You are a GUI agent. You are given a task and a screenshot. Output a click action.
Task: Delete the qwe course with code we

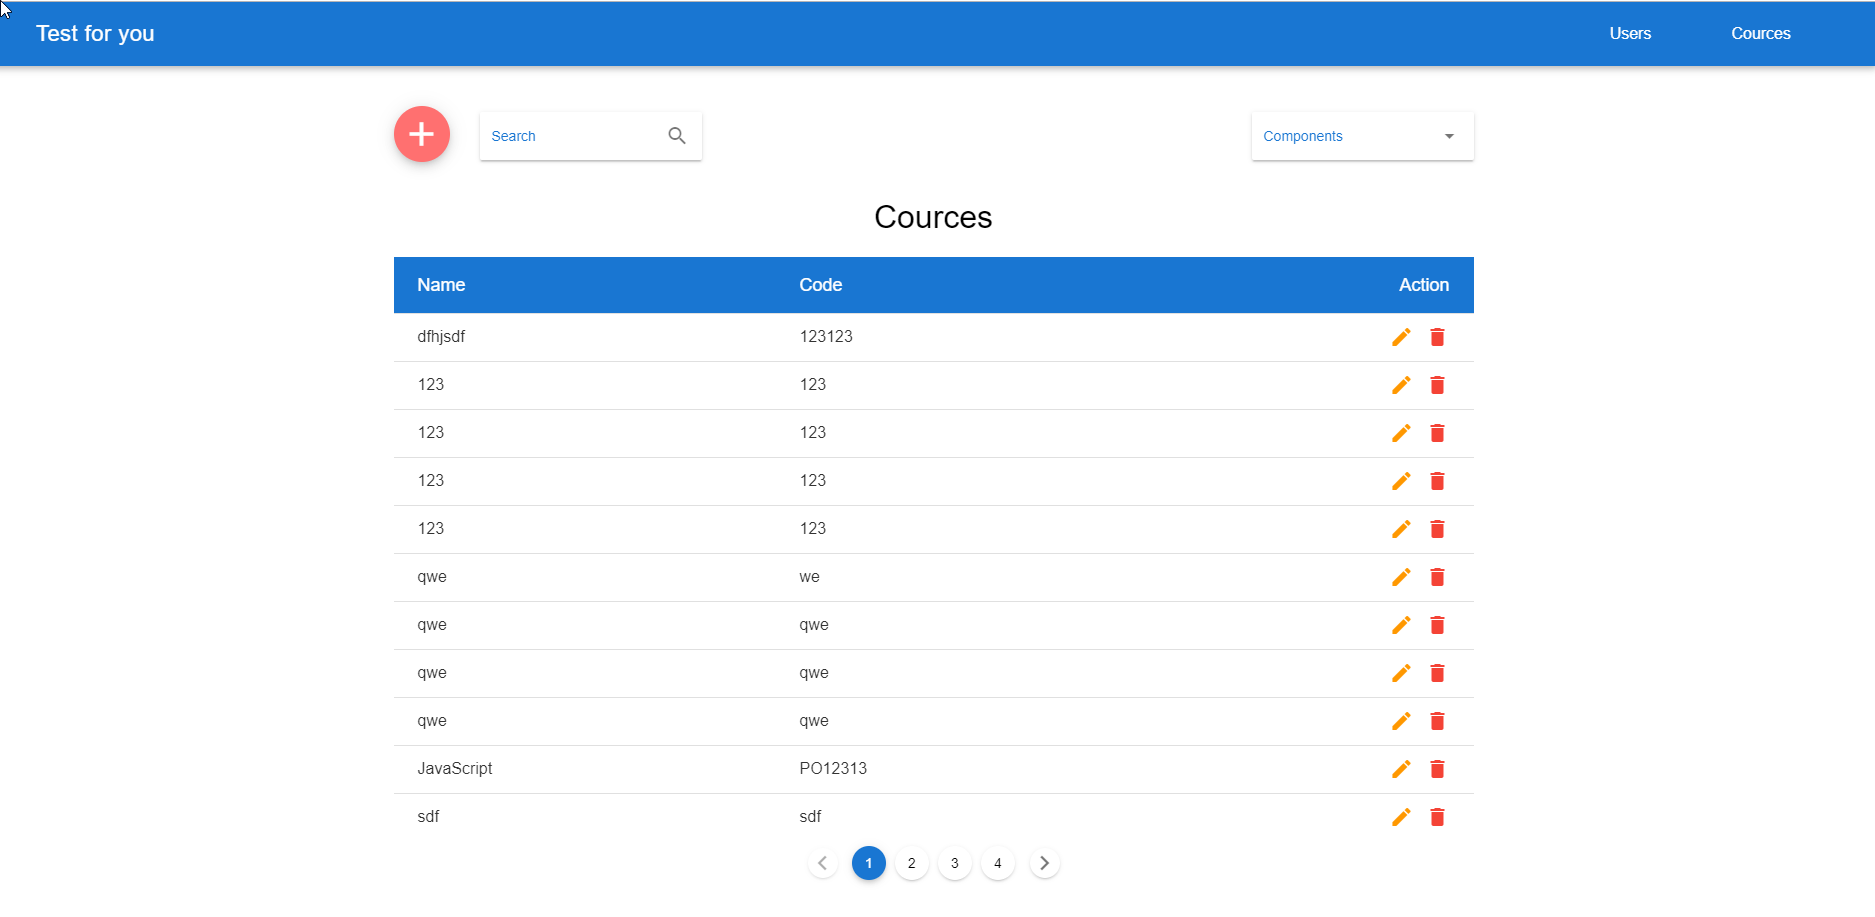point(1437,577)
